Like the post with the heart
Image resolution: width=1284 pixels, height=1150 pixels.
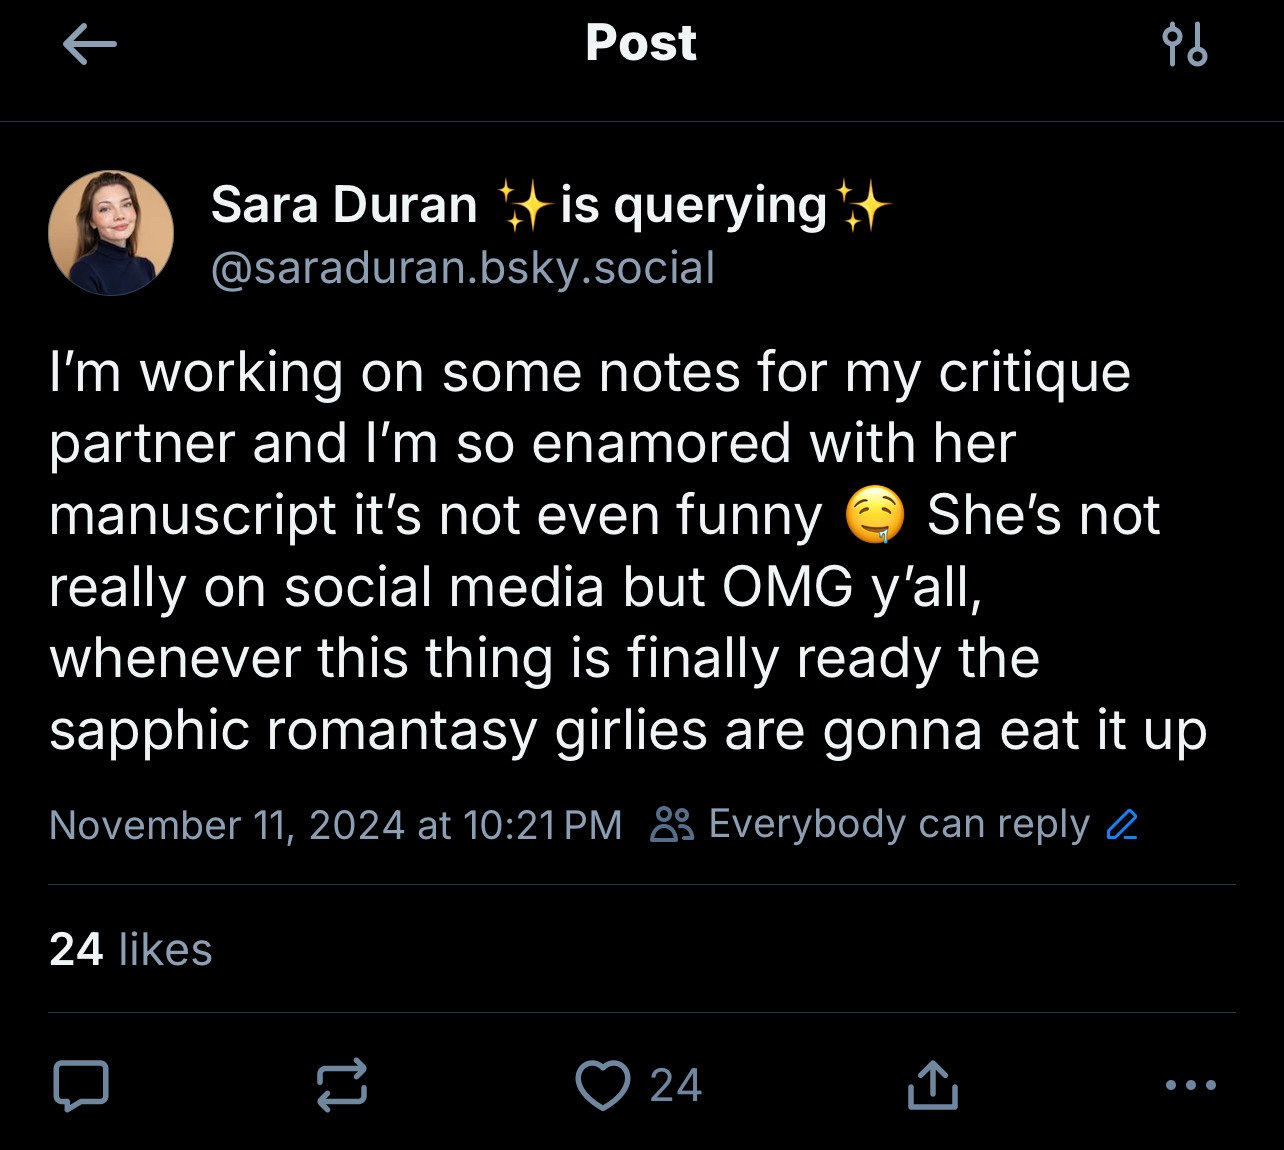pyautogui.click(x=603, y=1085)
